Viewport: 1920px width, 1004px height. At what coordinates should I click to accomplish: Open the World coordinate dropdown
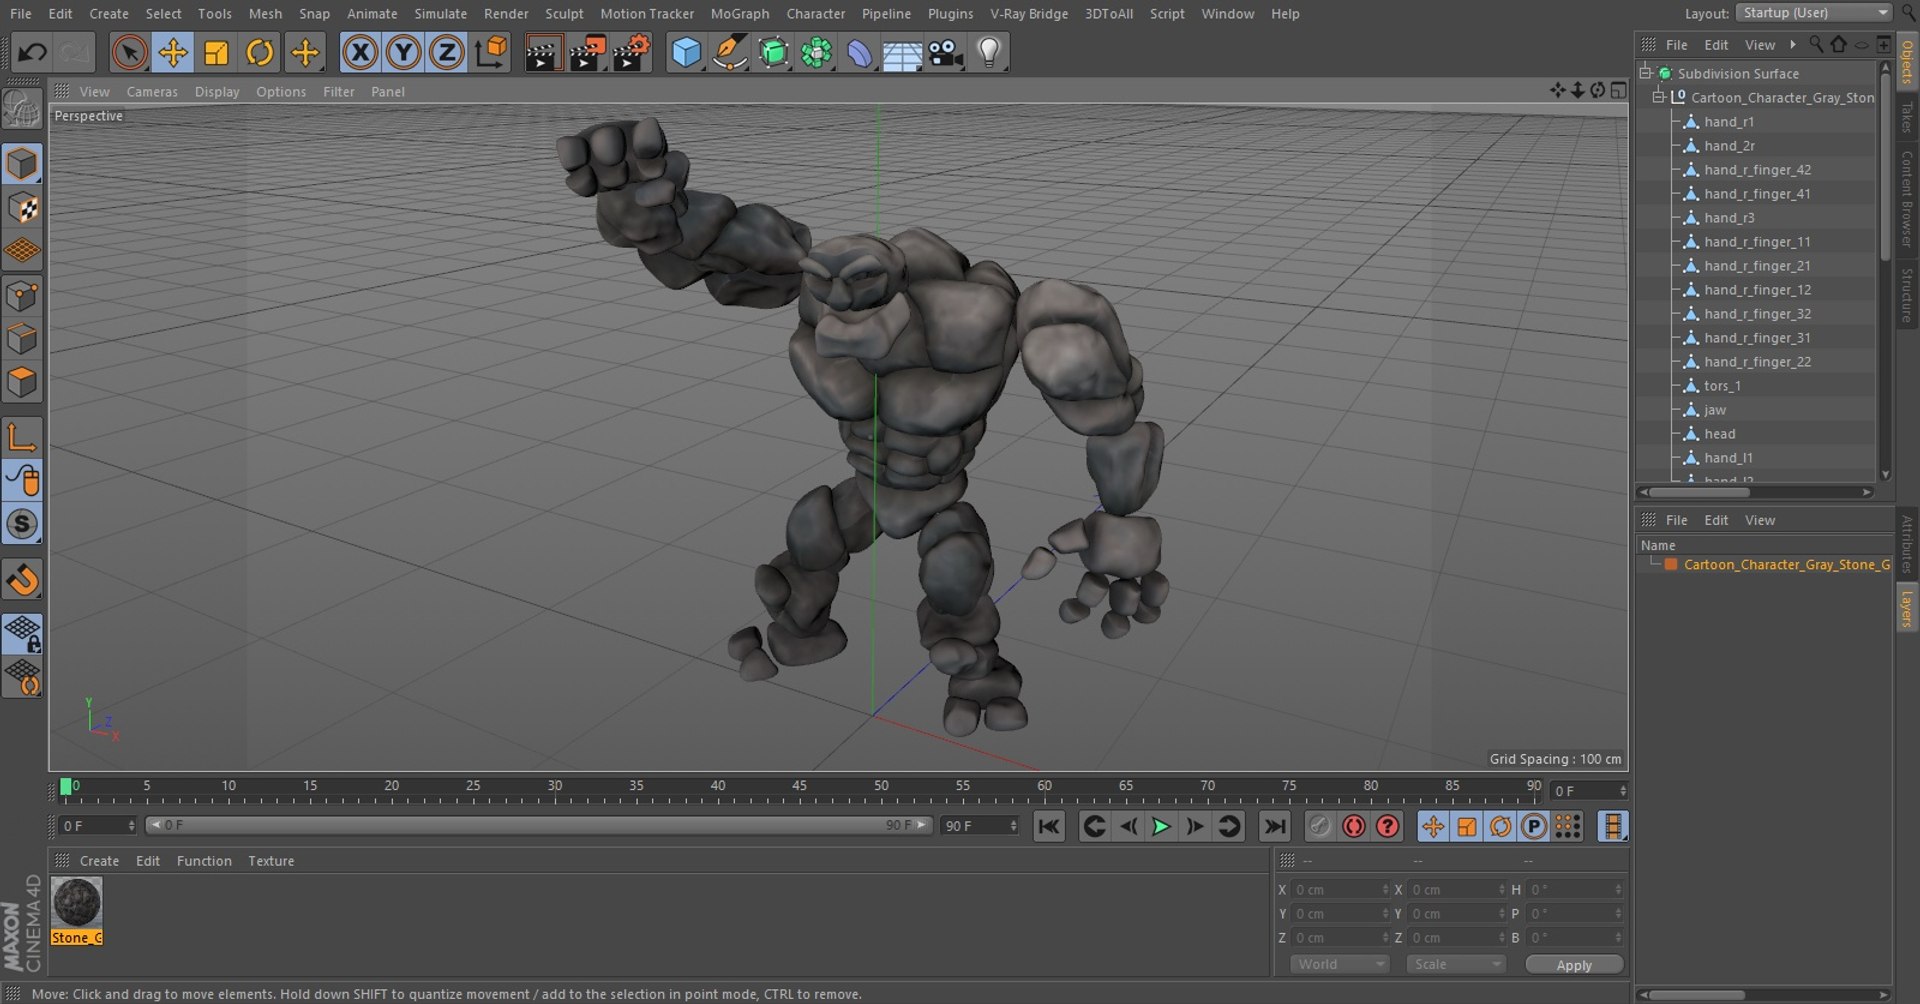[x=1339, y=964]
